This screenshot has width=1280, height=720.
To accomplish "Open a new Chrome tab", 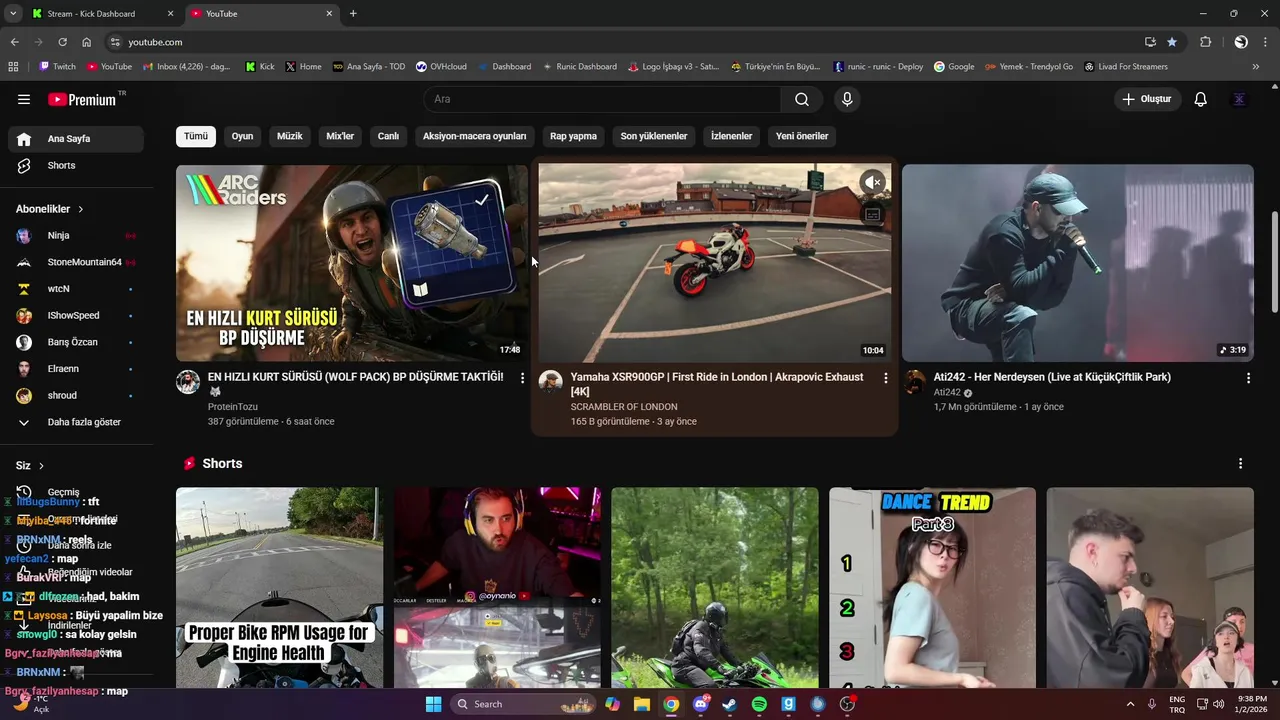I will tap(353, 14).
